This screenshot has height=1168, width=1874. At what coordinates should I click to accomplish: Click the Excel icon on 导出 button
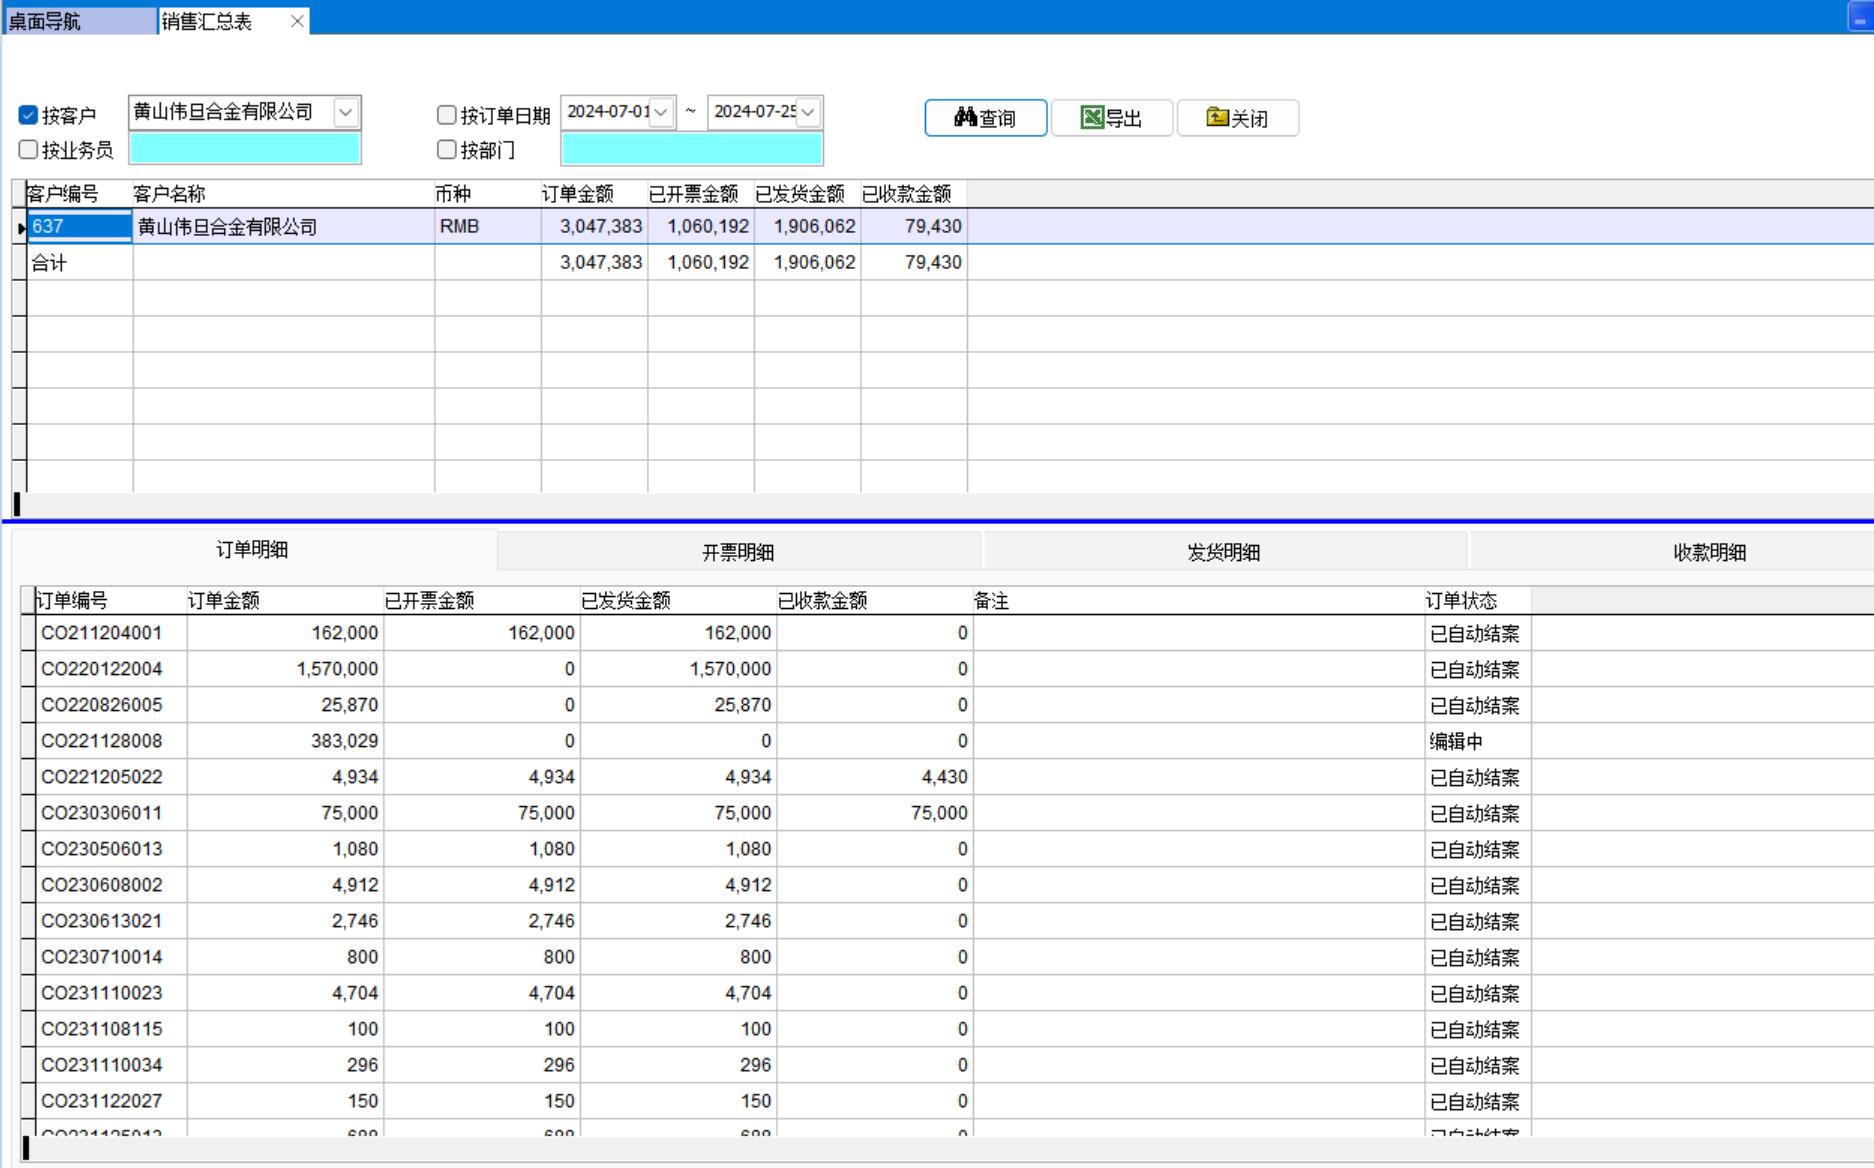(1092, 118)
